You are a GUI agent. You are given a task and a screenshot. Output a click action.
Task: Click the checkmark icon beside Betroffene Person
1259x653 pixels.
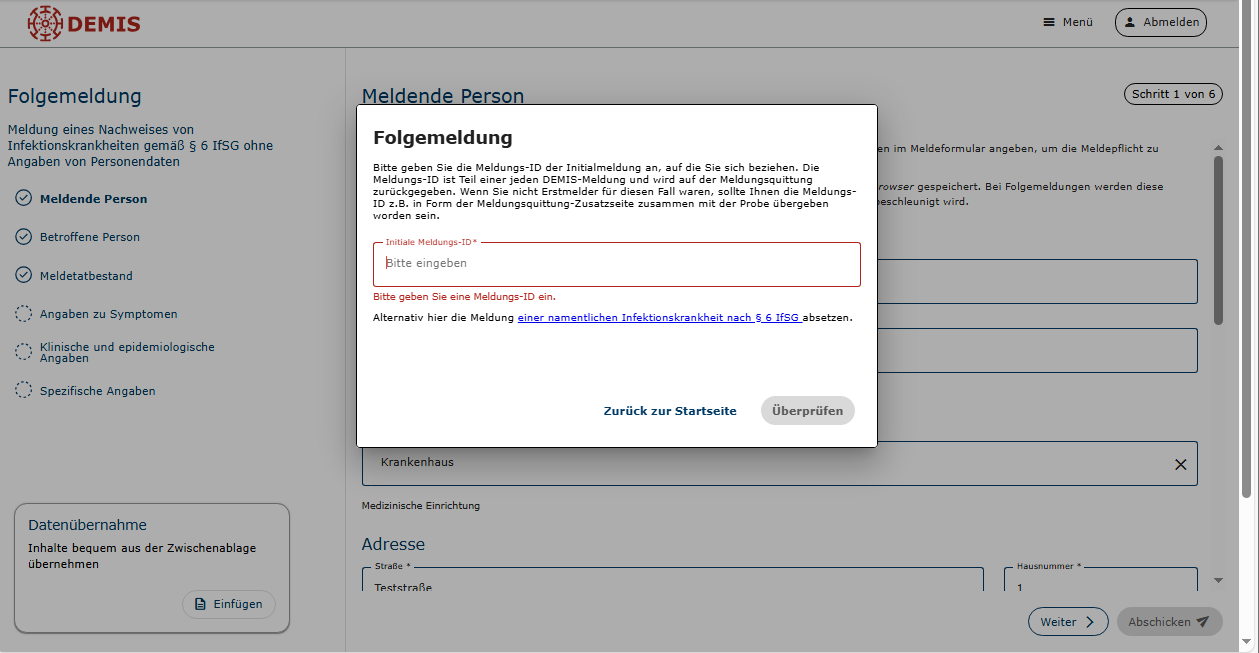coord(24,237)
